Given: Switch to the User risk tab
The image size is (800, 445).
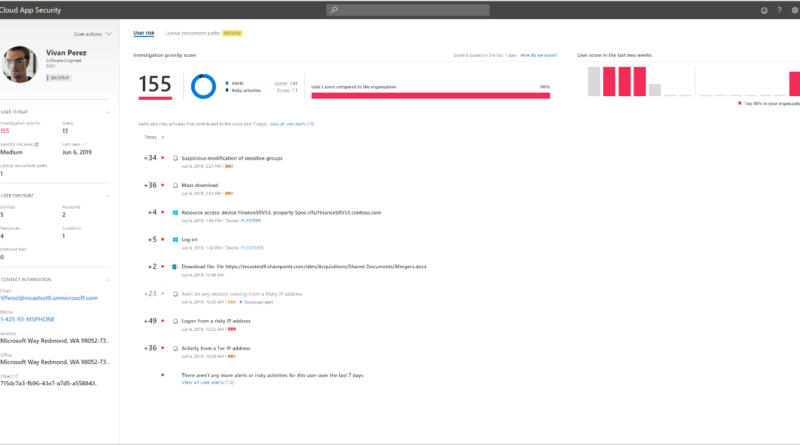Looking at the screenshot, I should click(144, 33).
